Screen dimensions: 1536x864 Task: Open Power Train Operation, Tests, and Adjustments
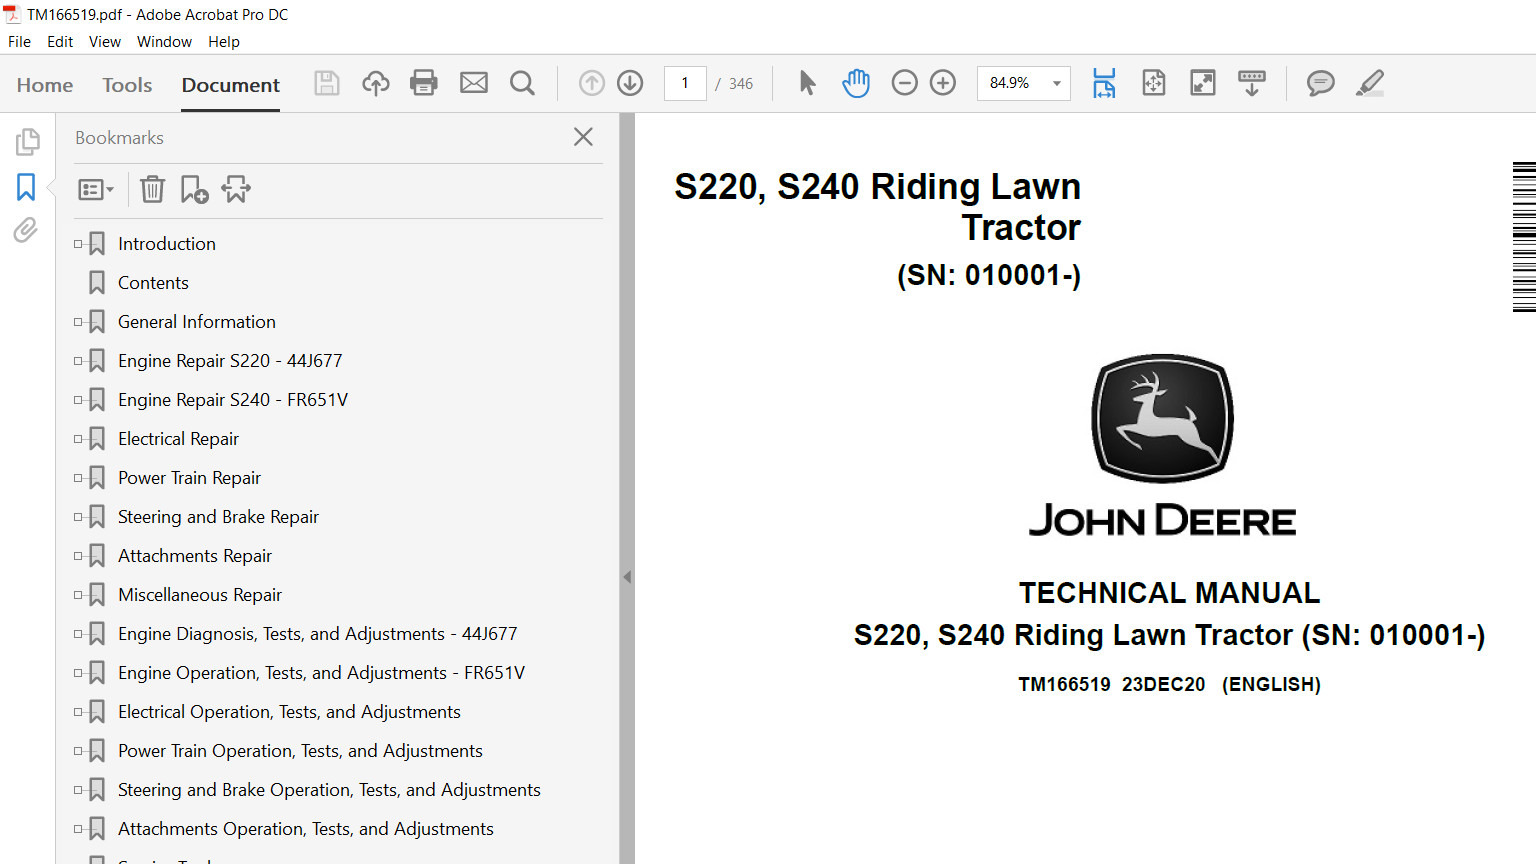click(x=300, y=751)
